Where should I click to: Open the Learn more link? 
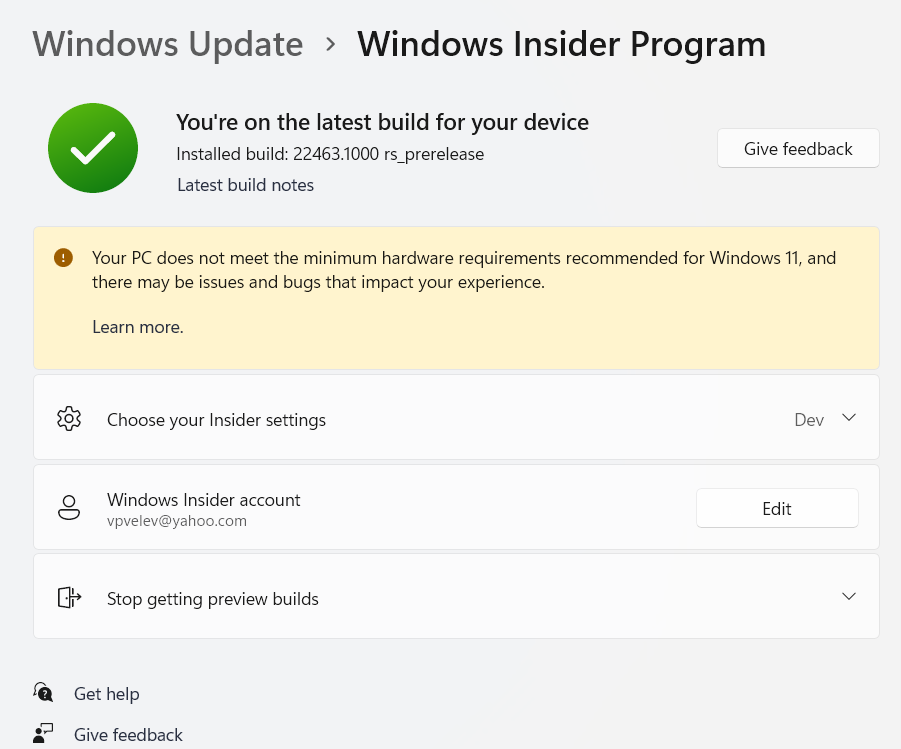138,327
